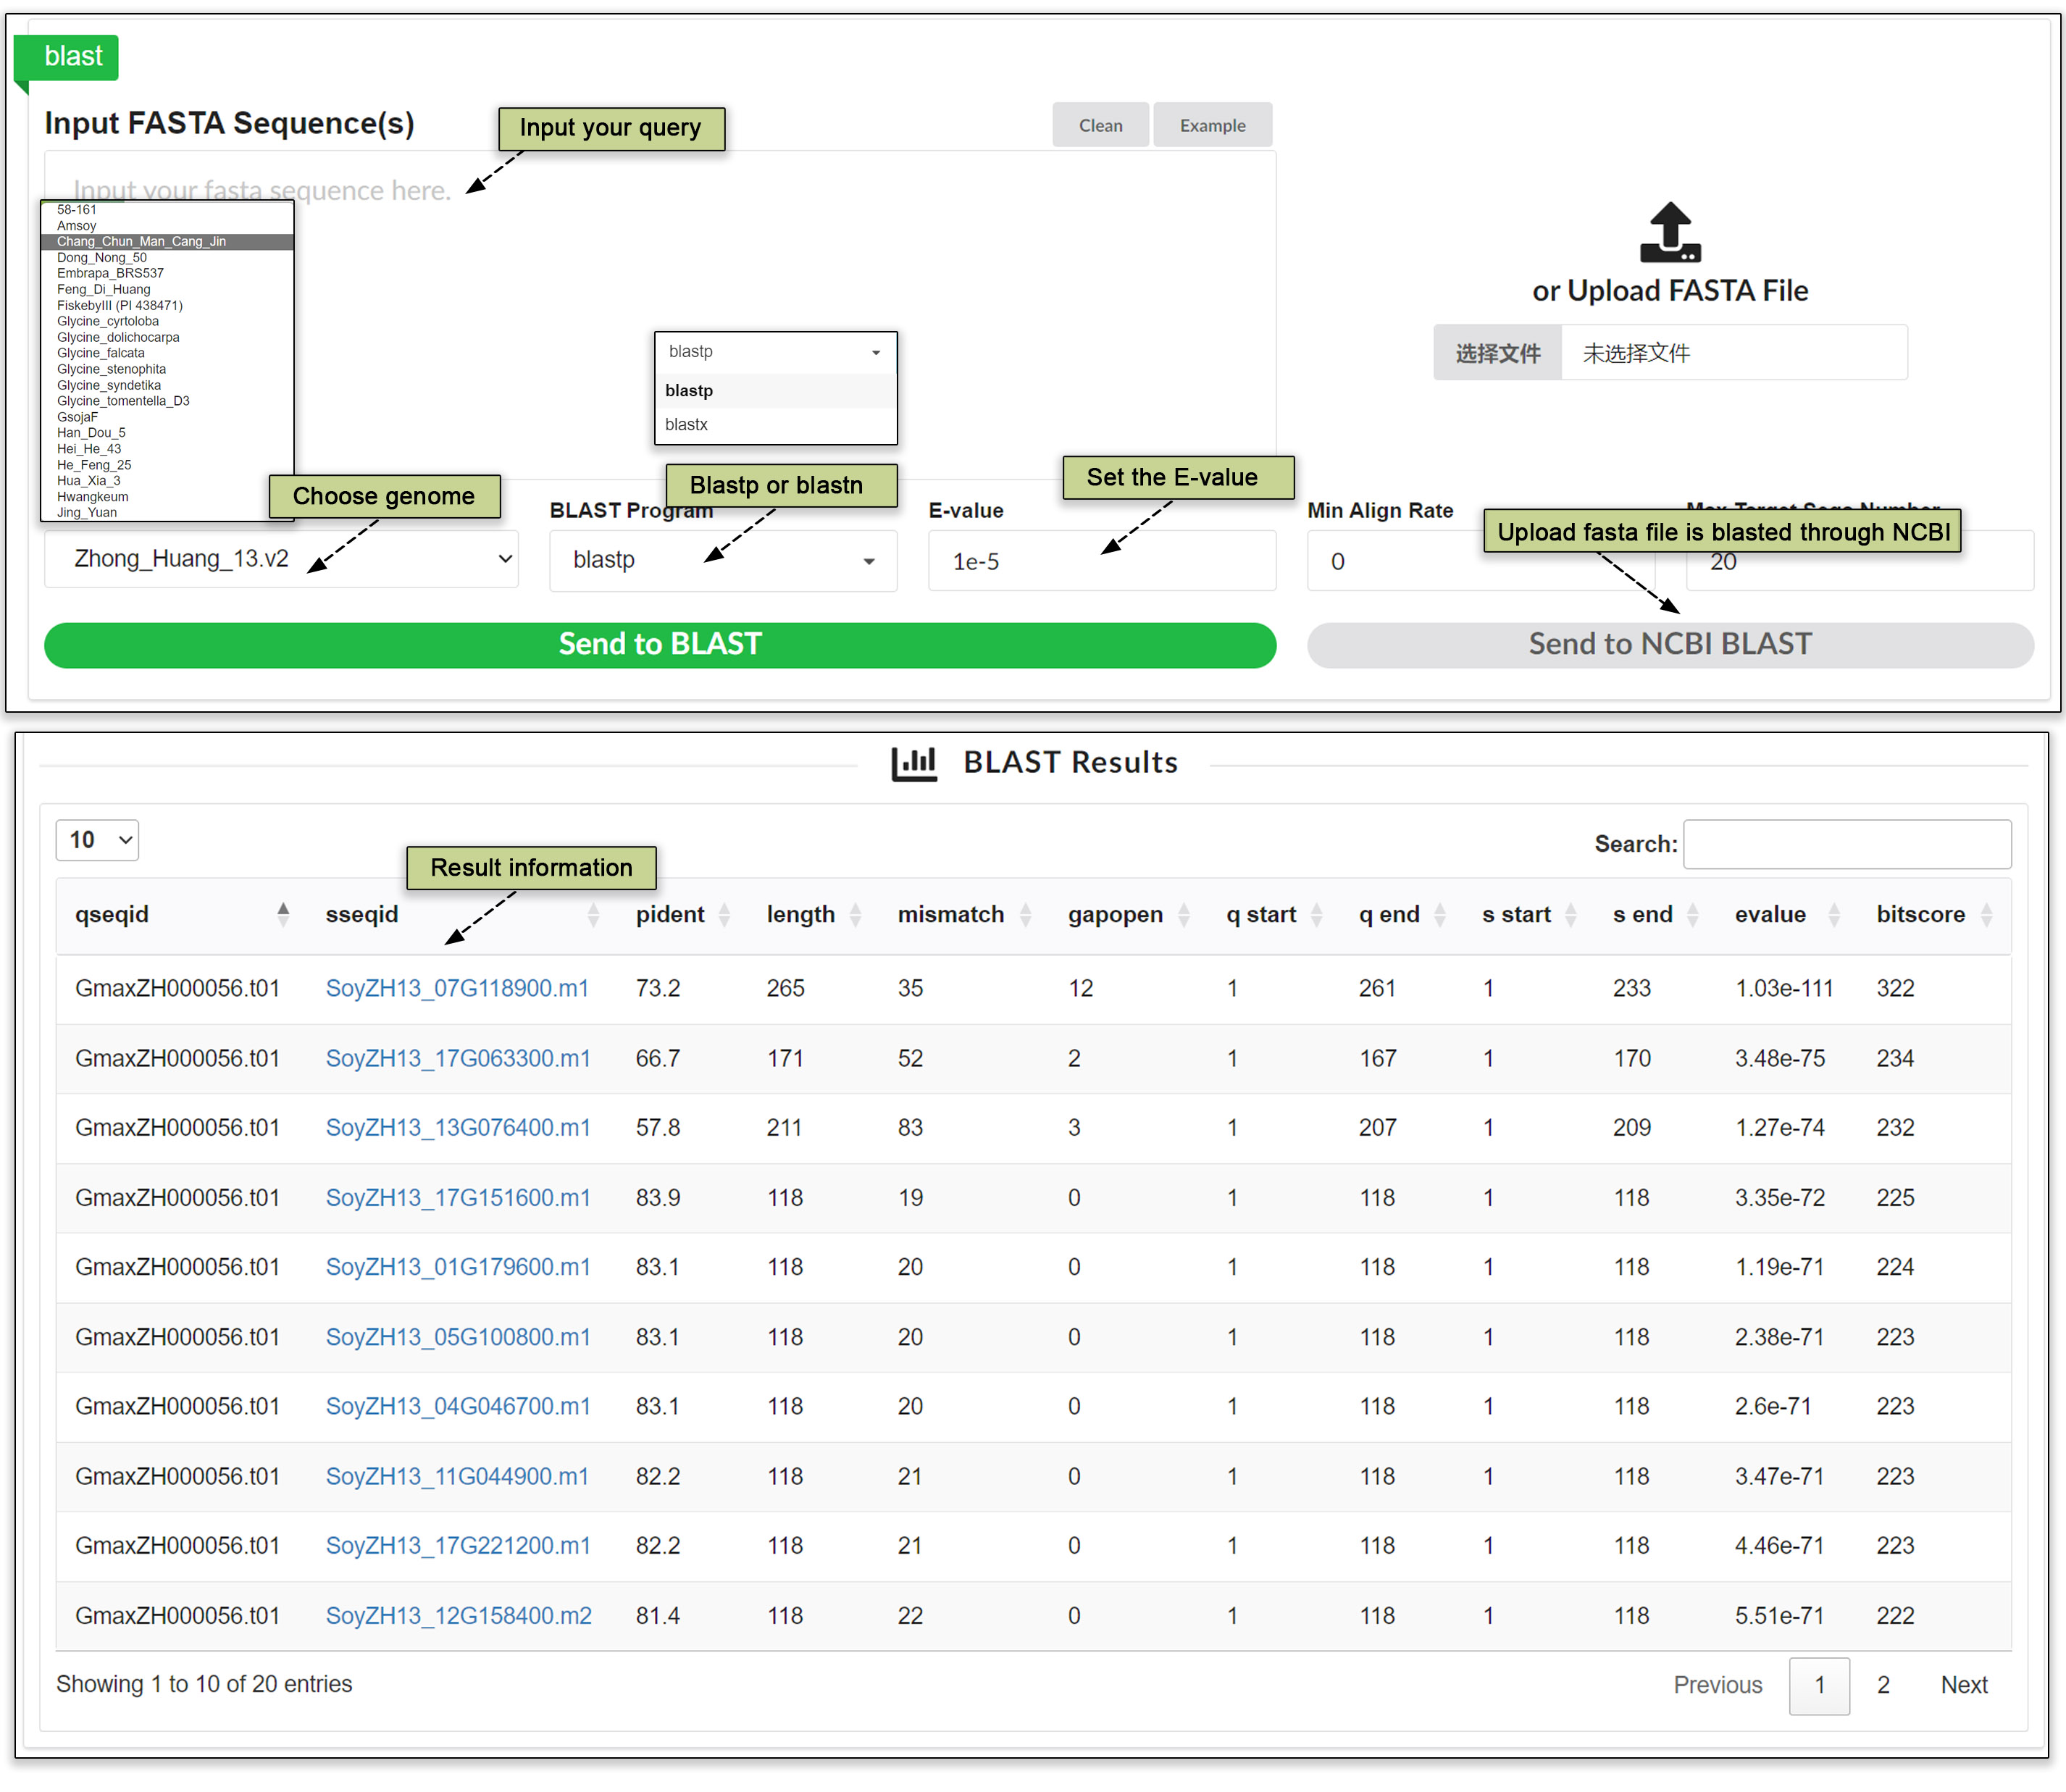Select blastx from program list

tap(687, 425)
